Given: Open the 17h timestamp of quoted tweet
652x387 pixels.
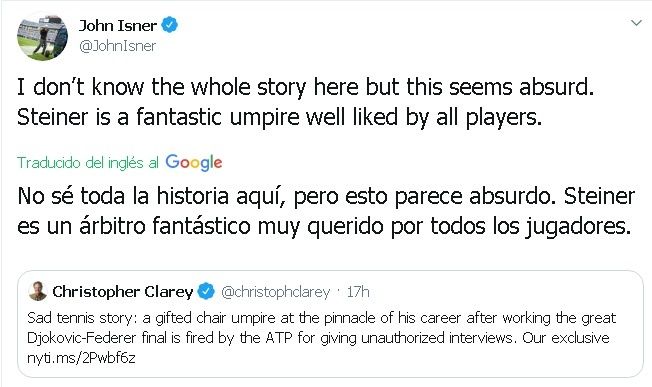Looking at the screenshot, I should click(358, 292).
